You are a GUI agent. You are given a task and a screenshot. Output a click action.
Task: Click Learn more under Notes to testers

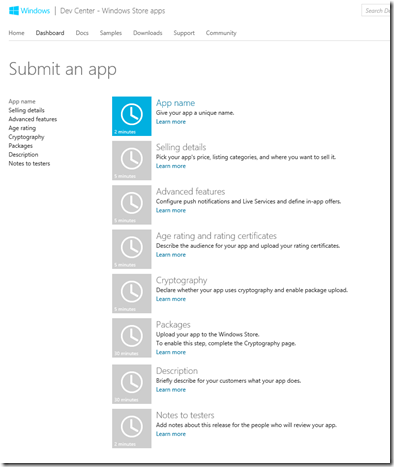(x=171, y=434)
